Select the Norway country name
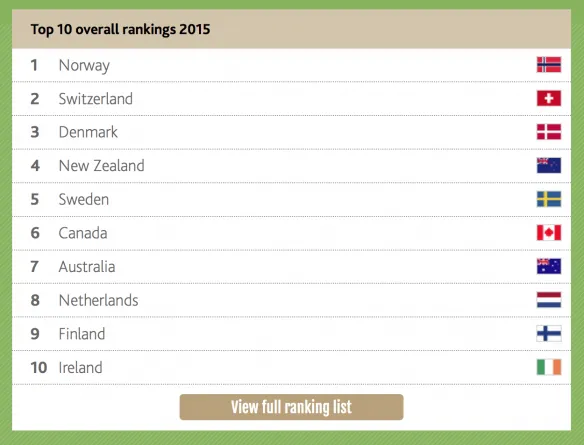The height and width of the screenshot is (445, 584). click(x=84, y=66)
